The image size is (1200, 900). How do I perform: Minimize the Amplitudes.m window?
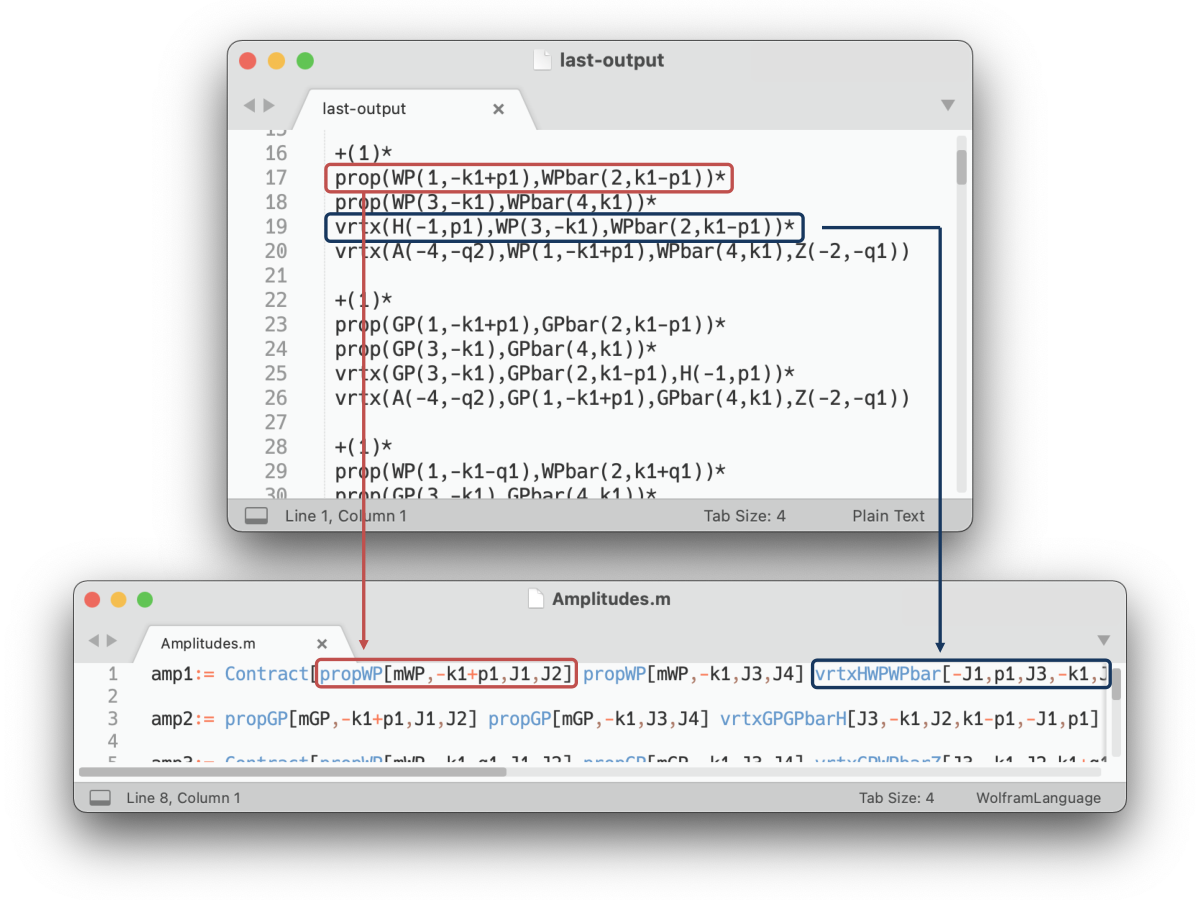[x=118, y=600]
